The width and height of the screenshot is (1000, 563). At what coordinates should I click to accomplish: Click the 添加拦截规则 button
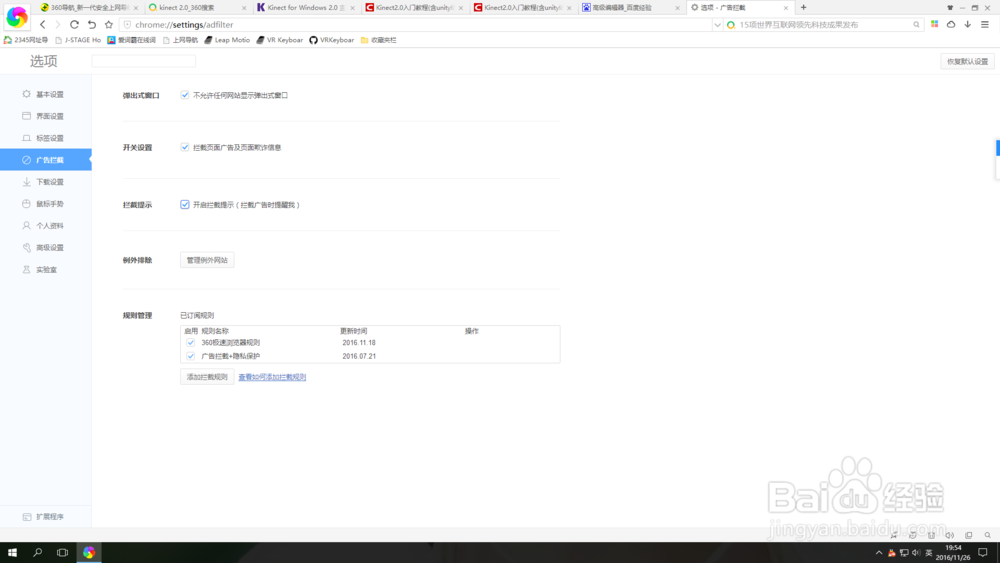[x=207, y=377]
